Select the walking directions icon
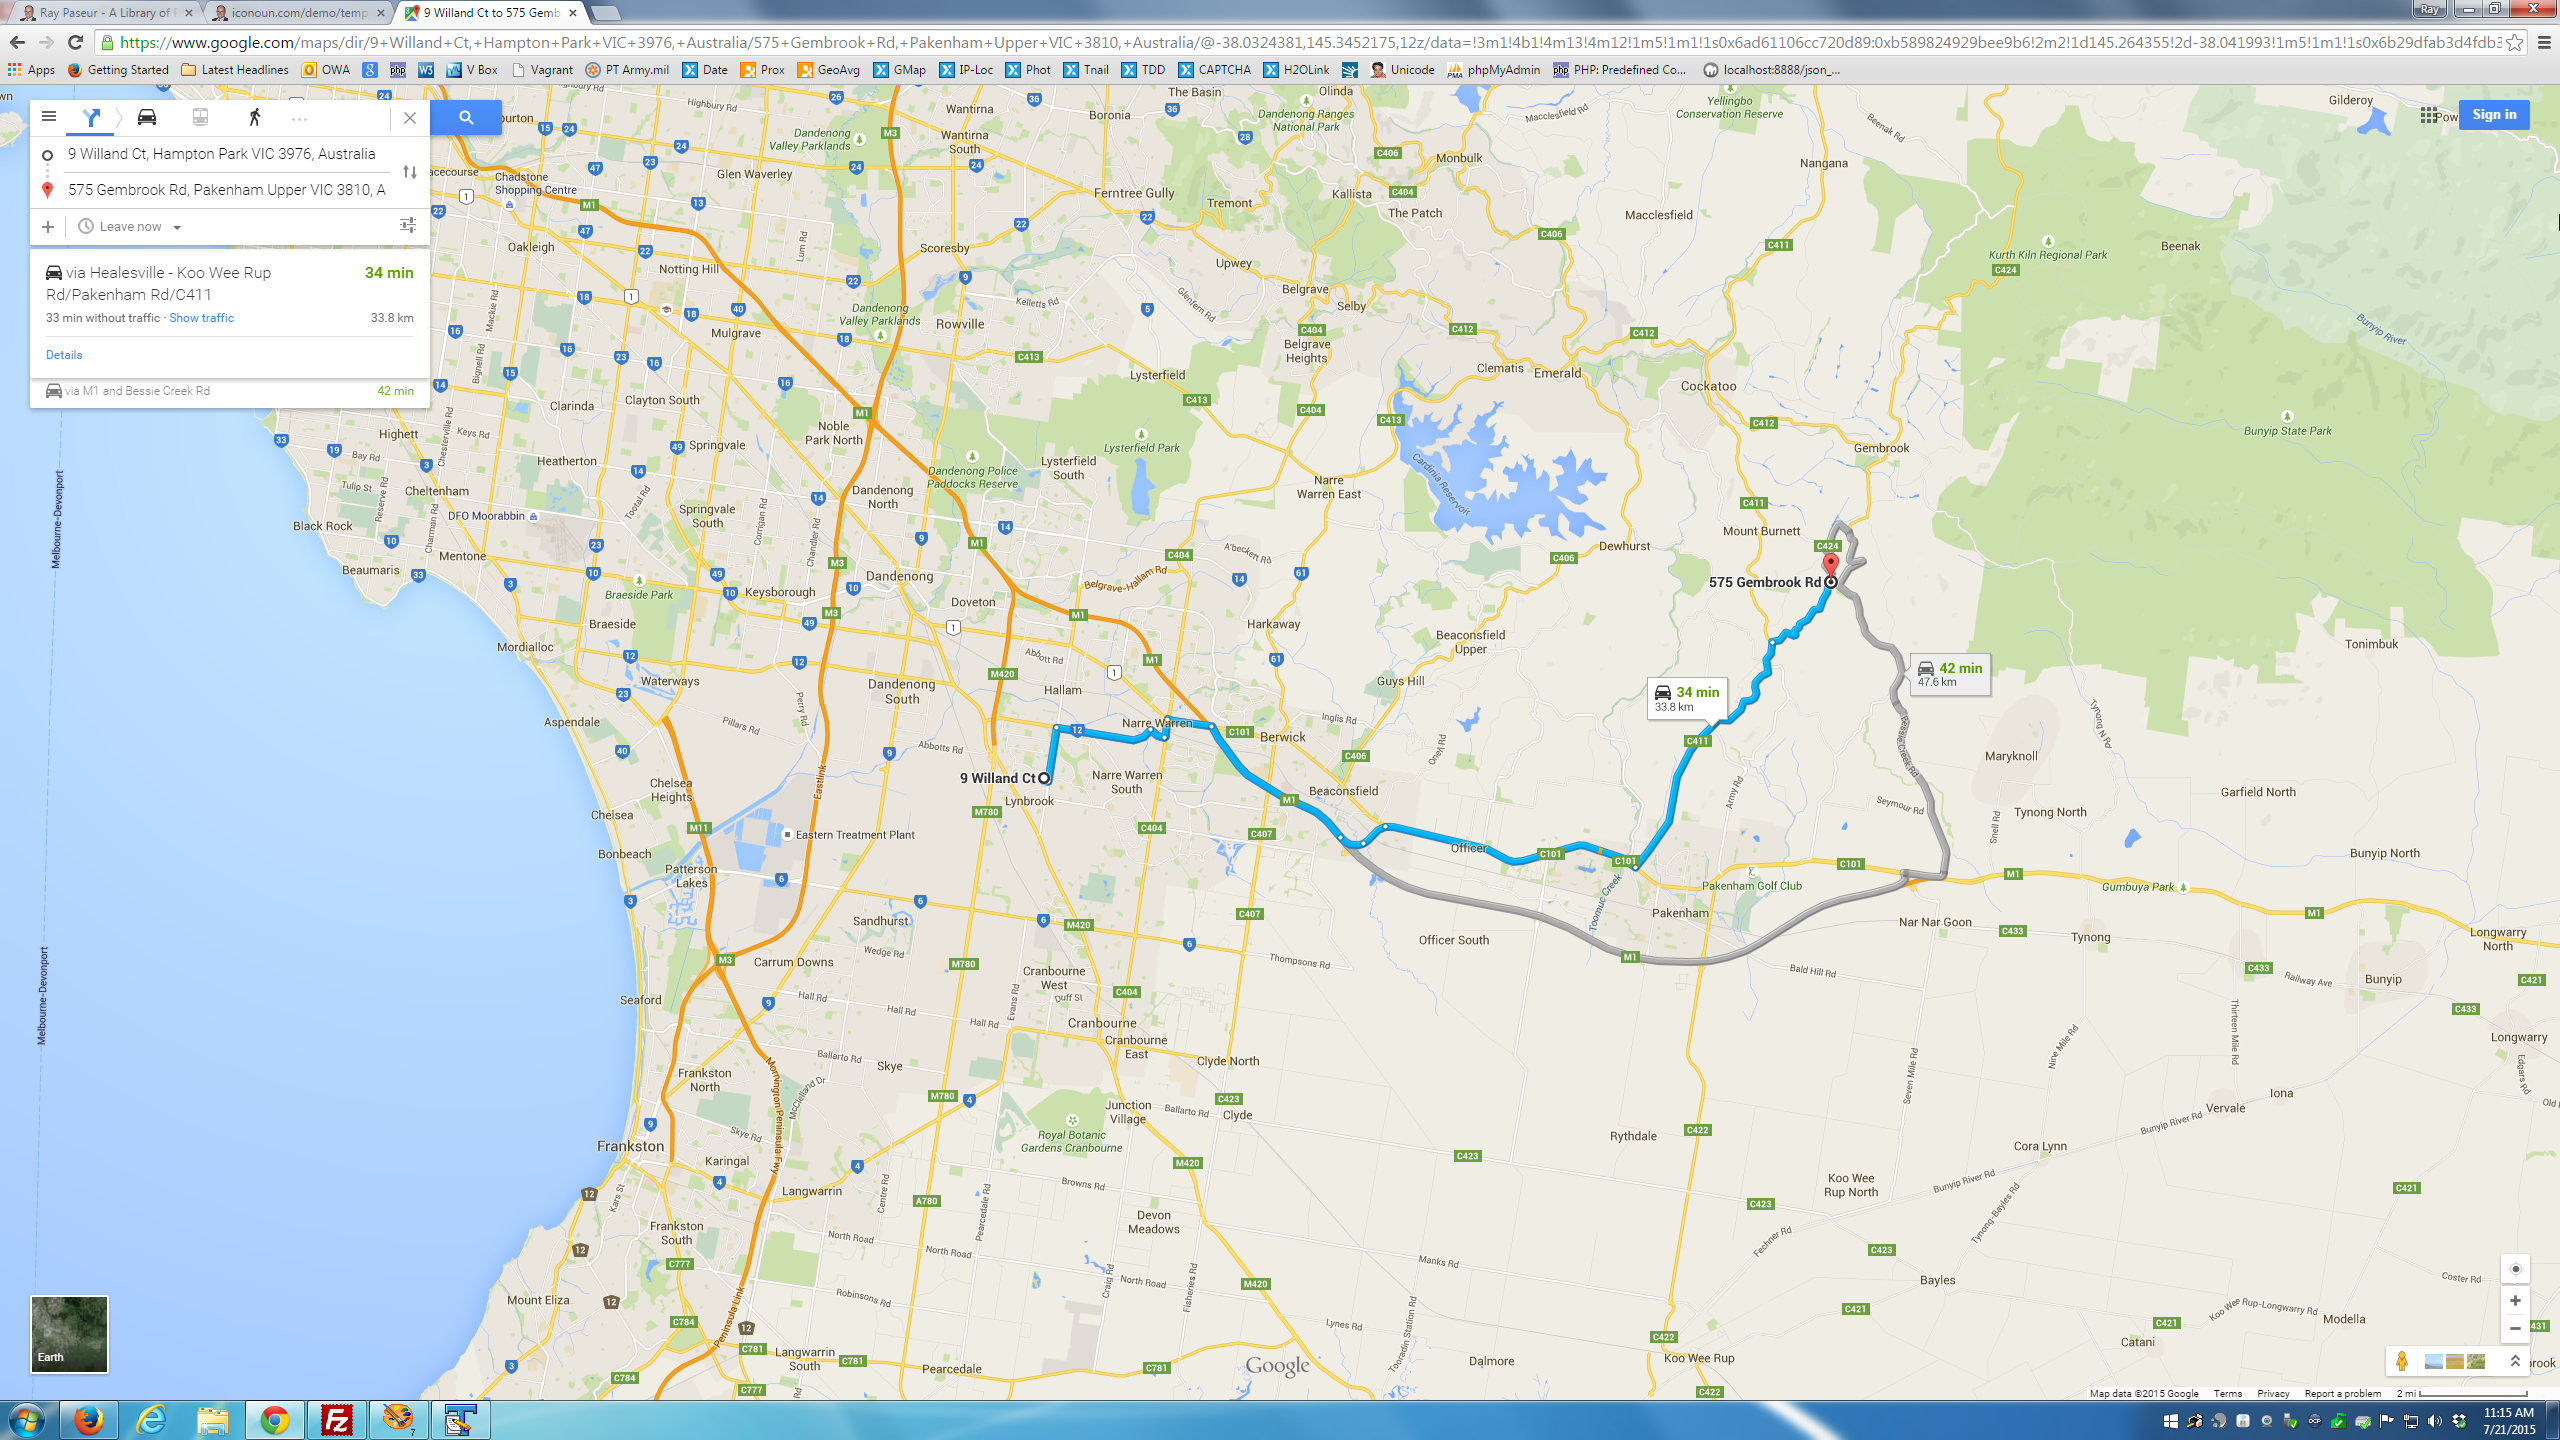The image size is (2560, 1440). point(253,116)
